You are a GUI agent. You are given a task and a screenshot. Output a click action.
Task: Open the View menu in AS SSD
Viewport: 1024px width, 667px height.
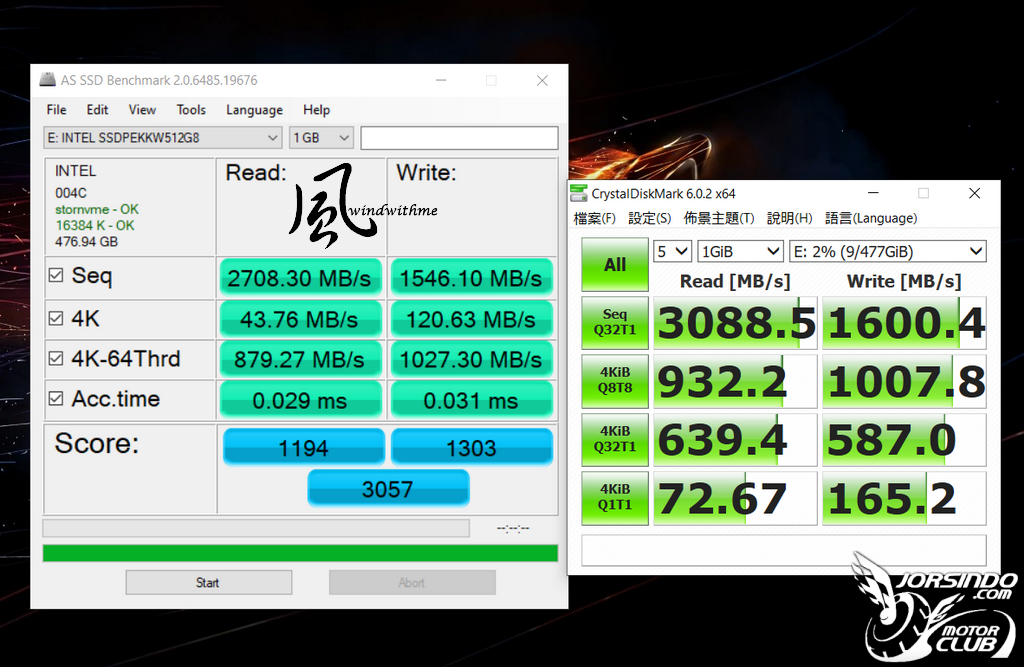(x=142, y=110)
